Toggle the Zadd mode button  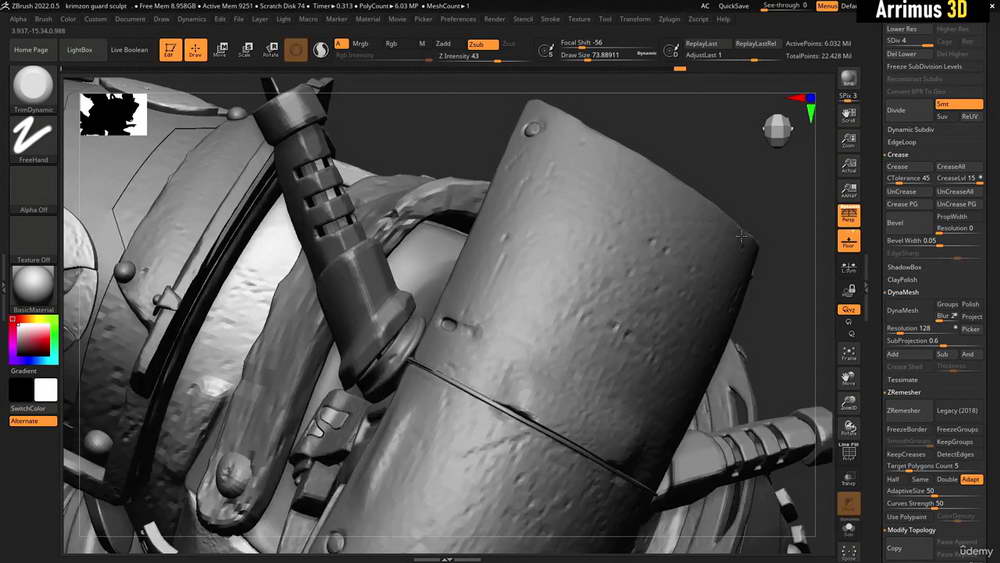(x=443, y=44)
